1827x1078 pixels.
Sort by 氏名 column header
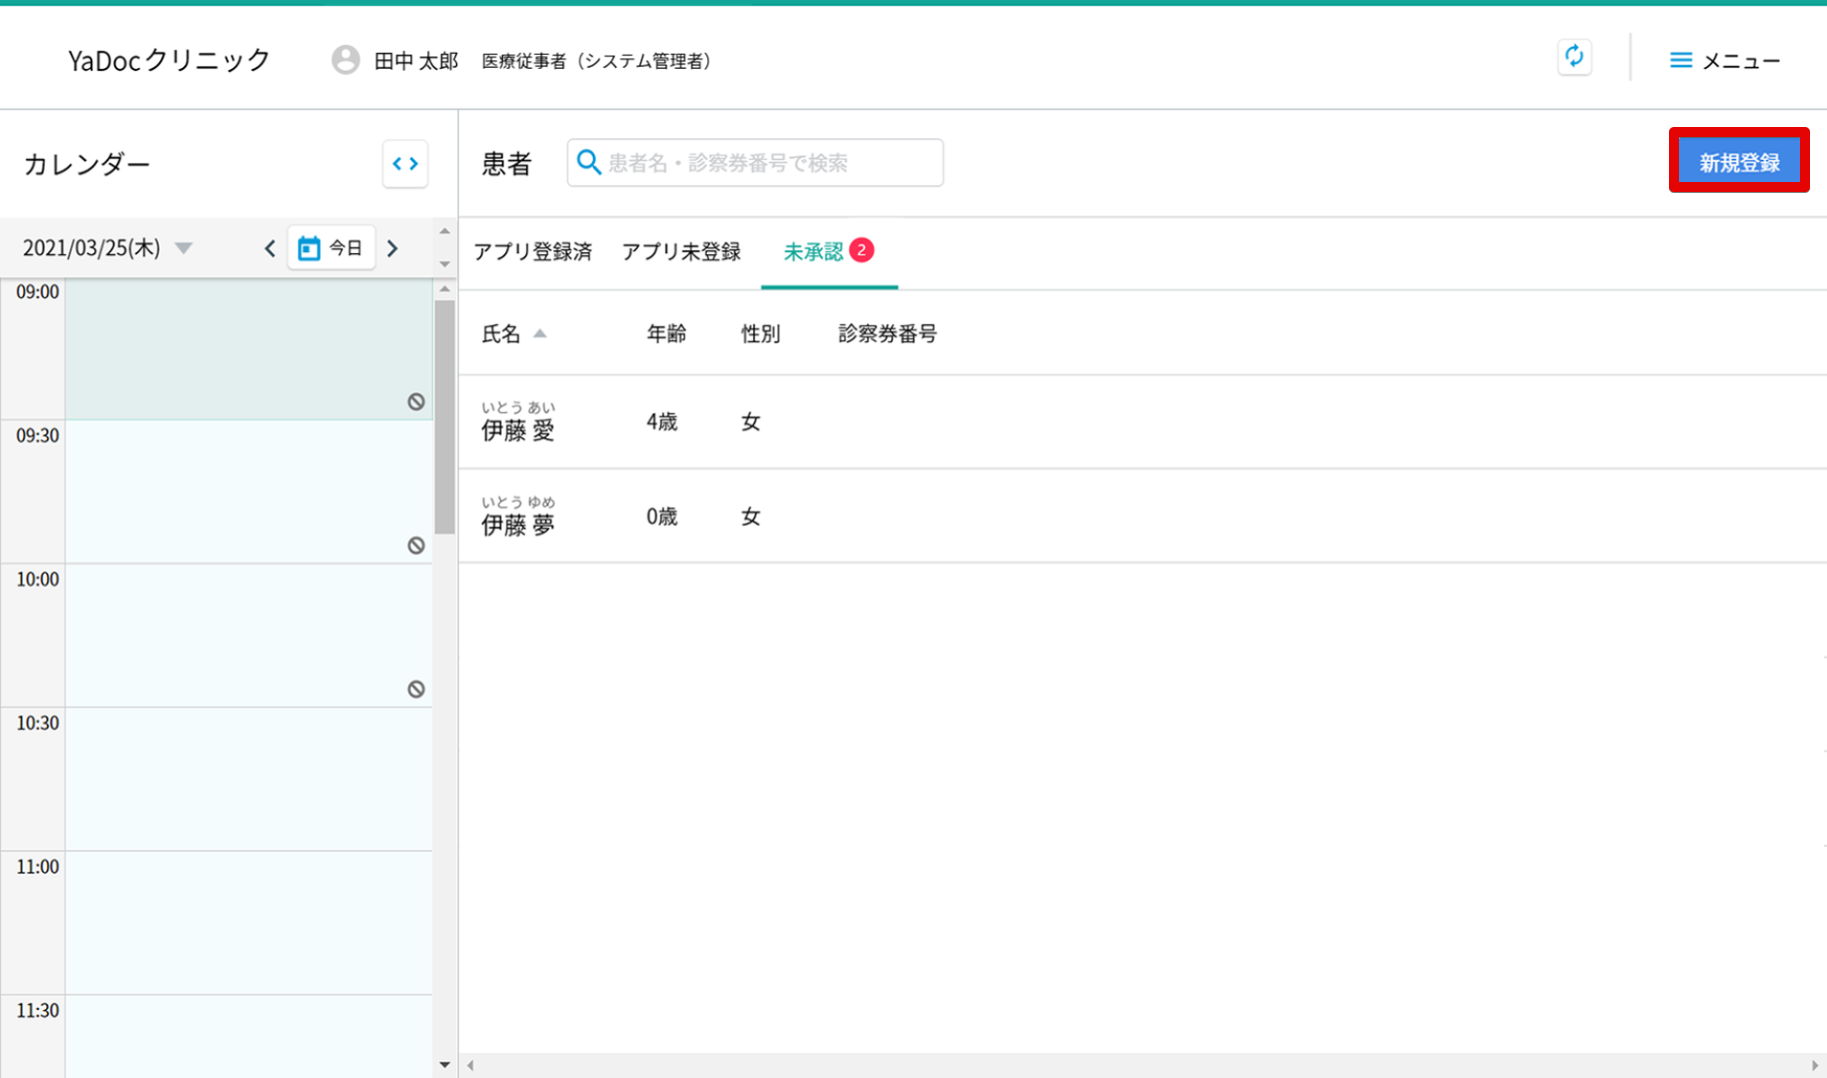tap(514, 334)
